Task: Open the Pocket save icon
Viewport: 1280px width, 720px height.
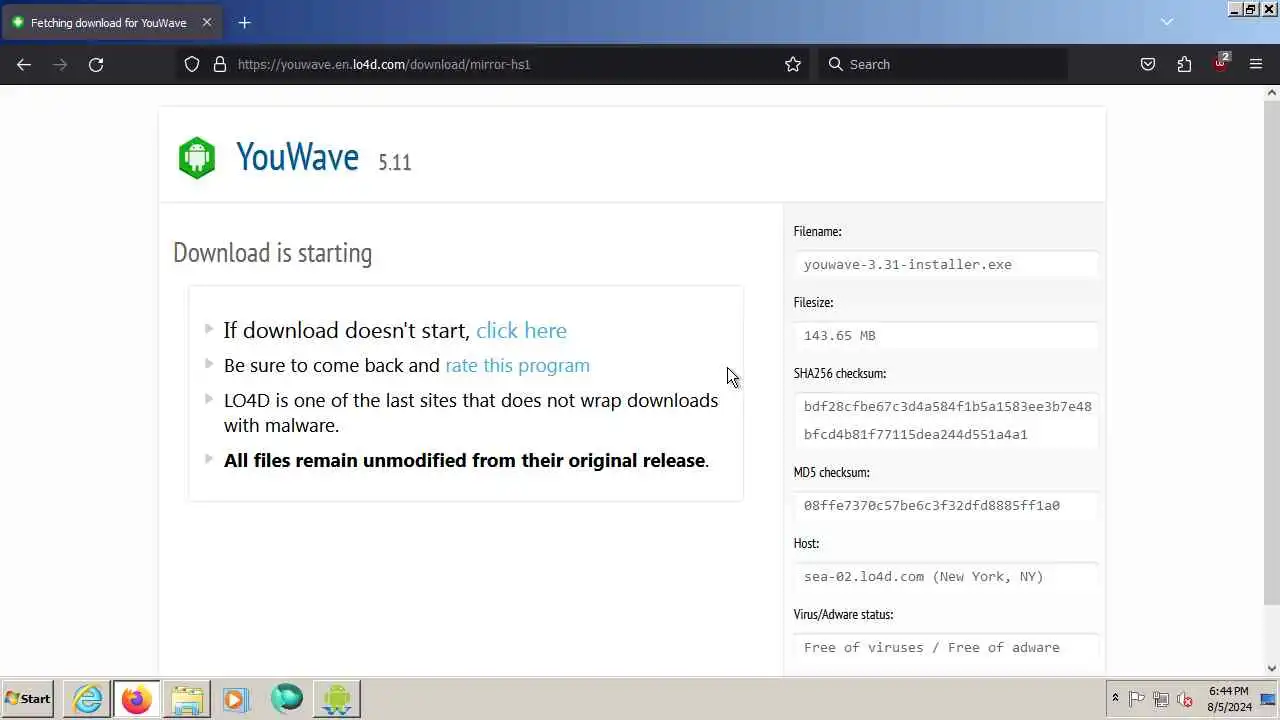Action: click(x=1148, y=64)
